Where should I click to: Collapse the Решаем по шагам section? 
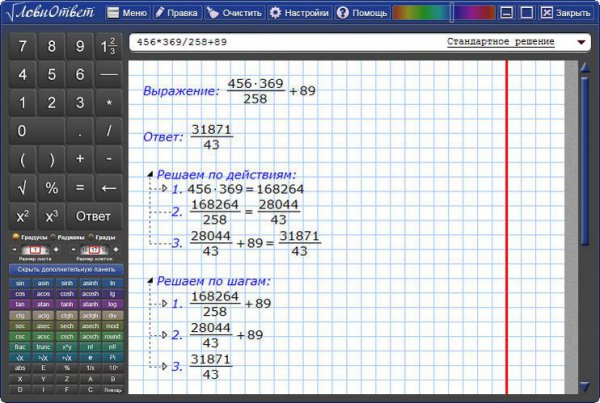click(x=150, y=281)
